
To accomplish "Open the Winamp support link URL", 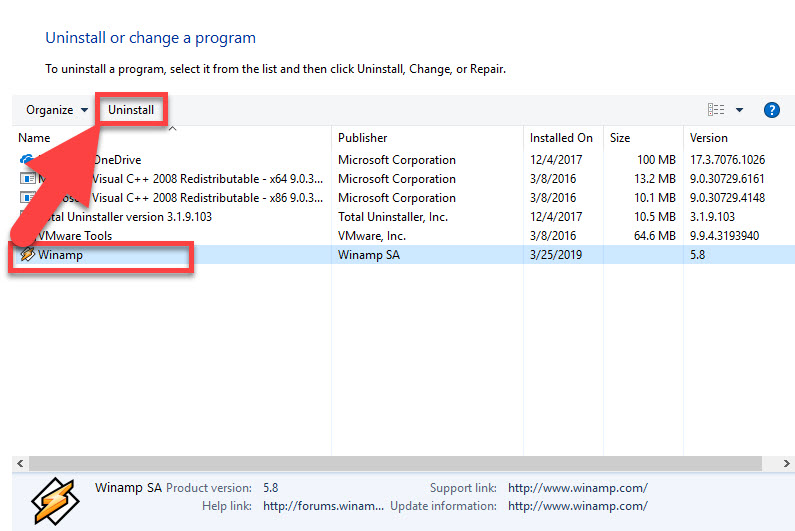I will click(x=578, y=488).
